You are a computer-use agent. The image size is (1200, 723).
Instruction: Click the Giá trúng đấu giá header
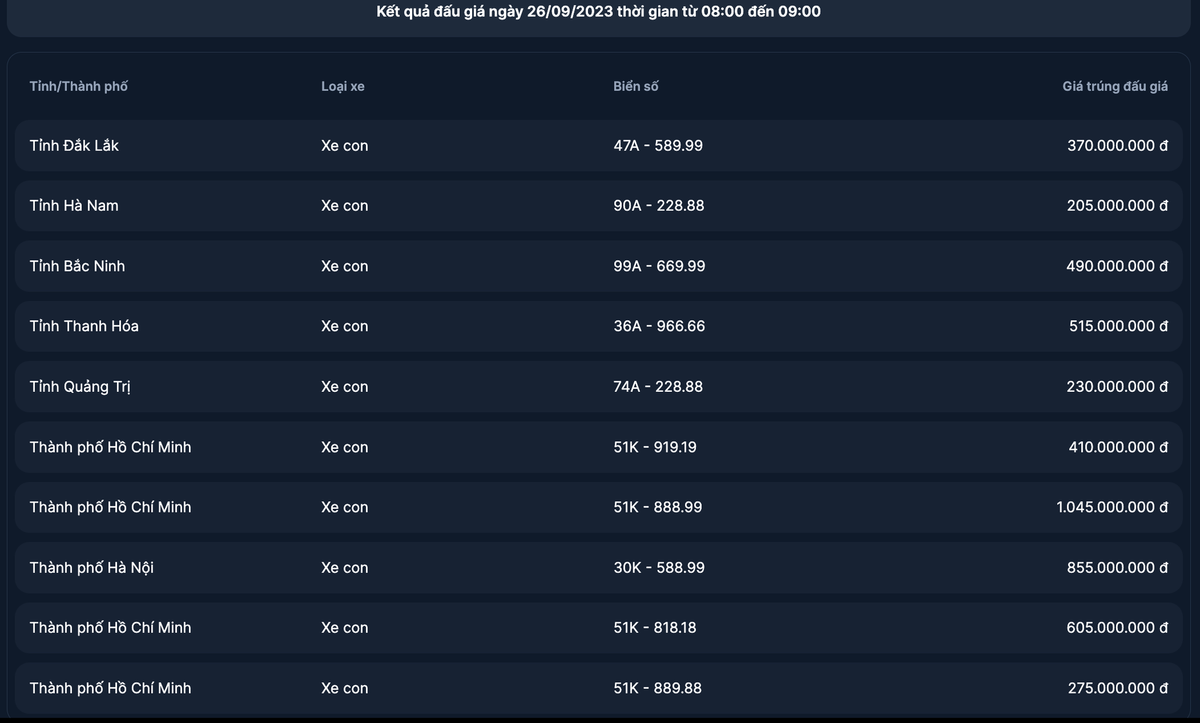(1114, 87)
